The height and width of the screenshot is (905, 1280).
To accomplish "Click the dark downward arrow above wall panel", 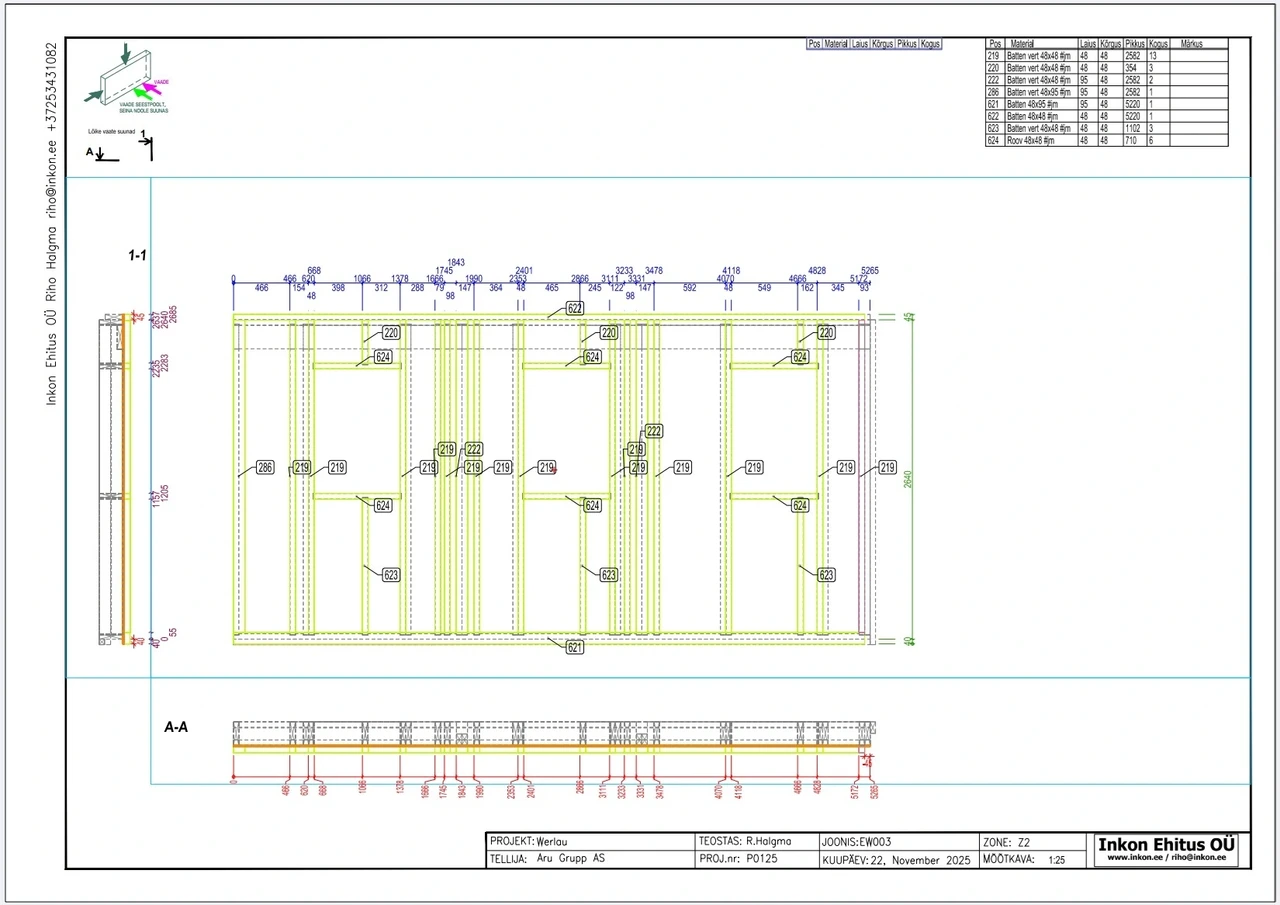I will click(x=124, y=52).
